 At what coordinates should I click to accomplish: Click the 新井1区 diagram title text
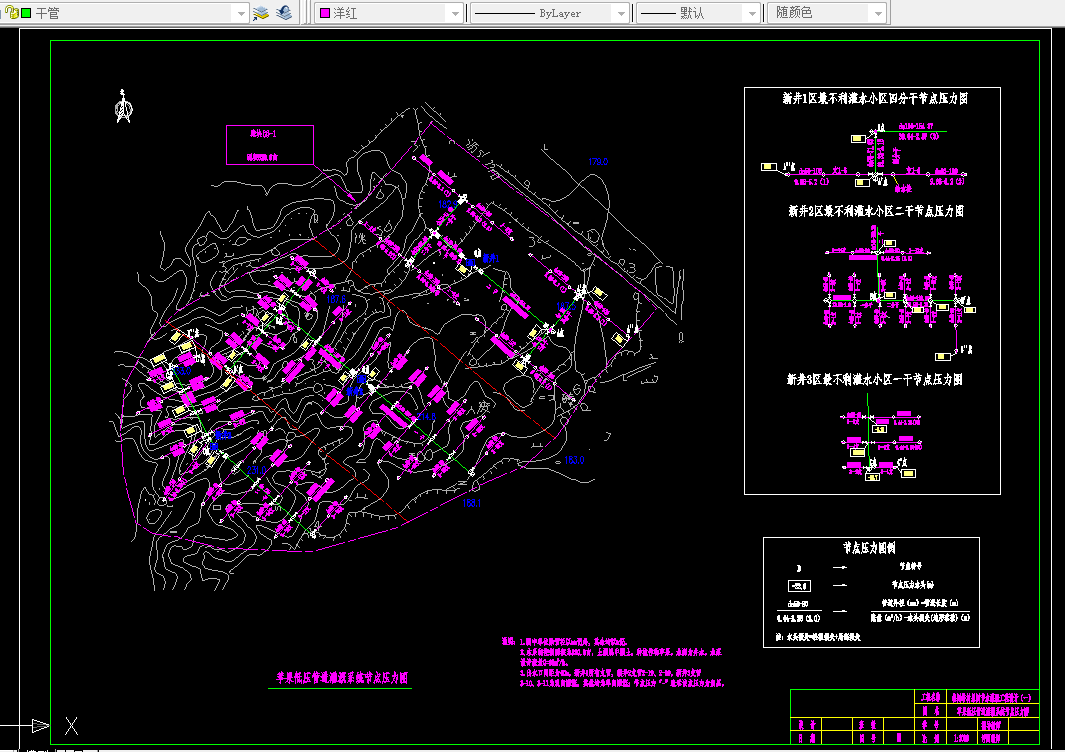coord(874,98)
